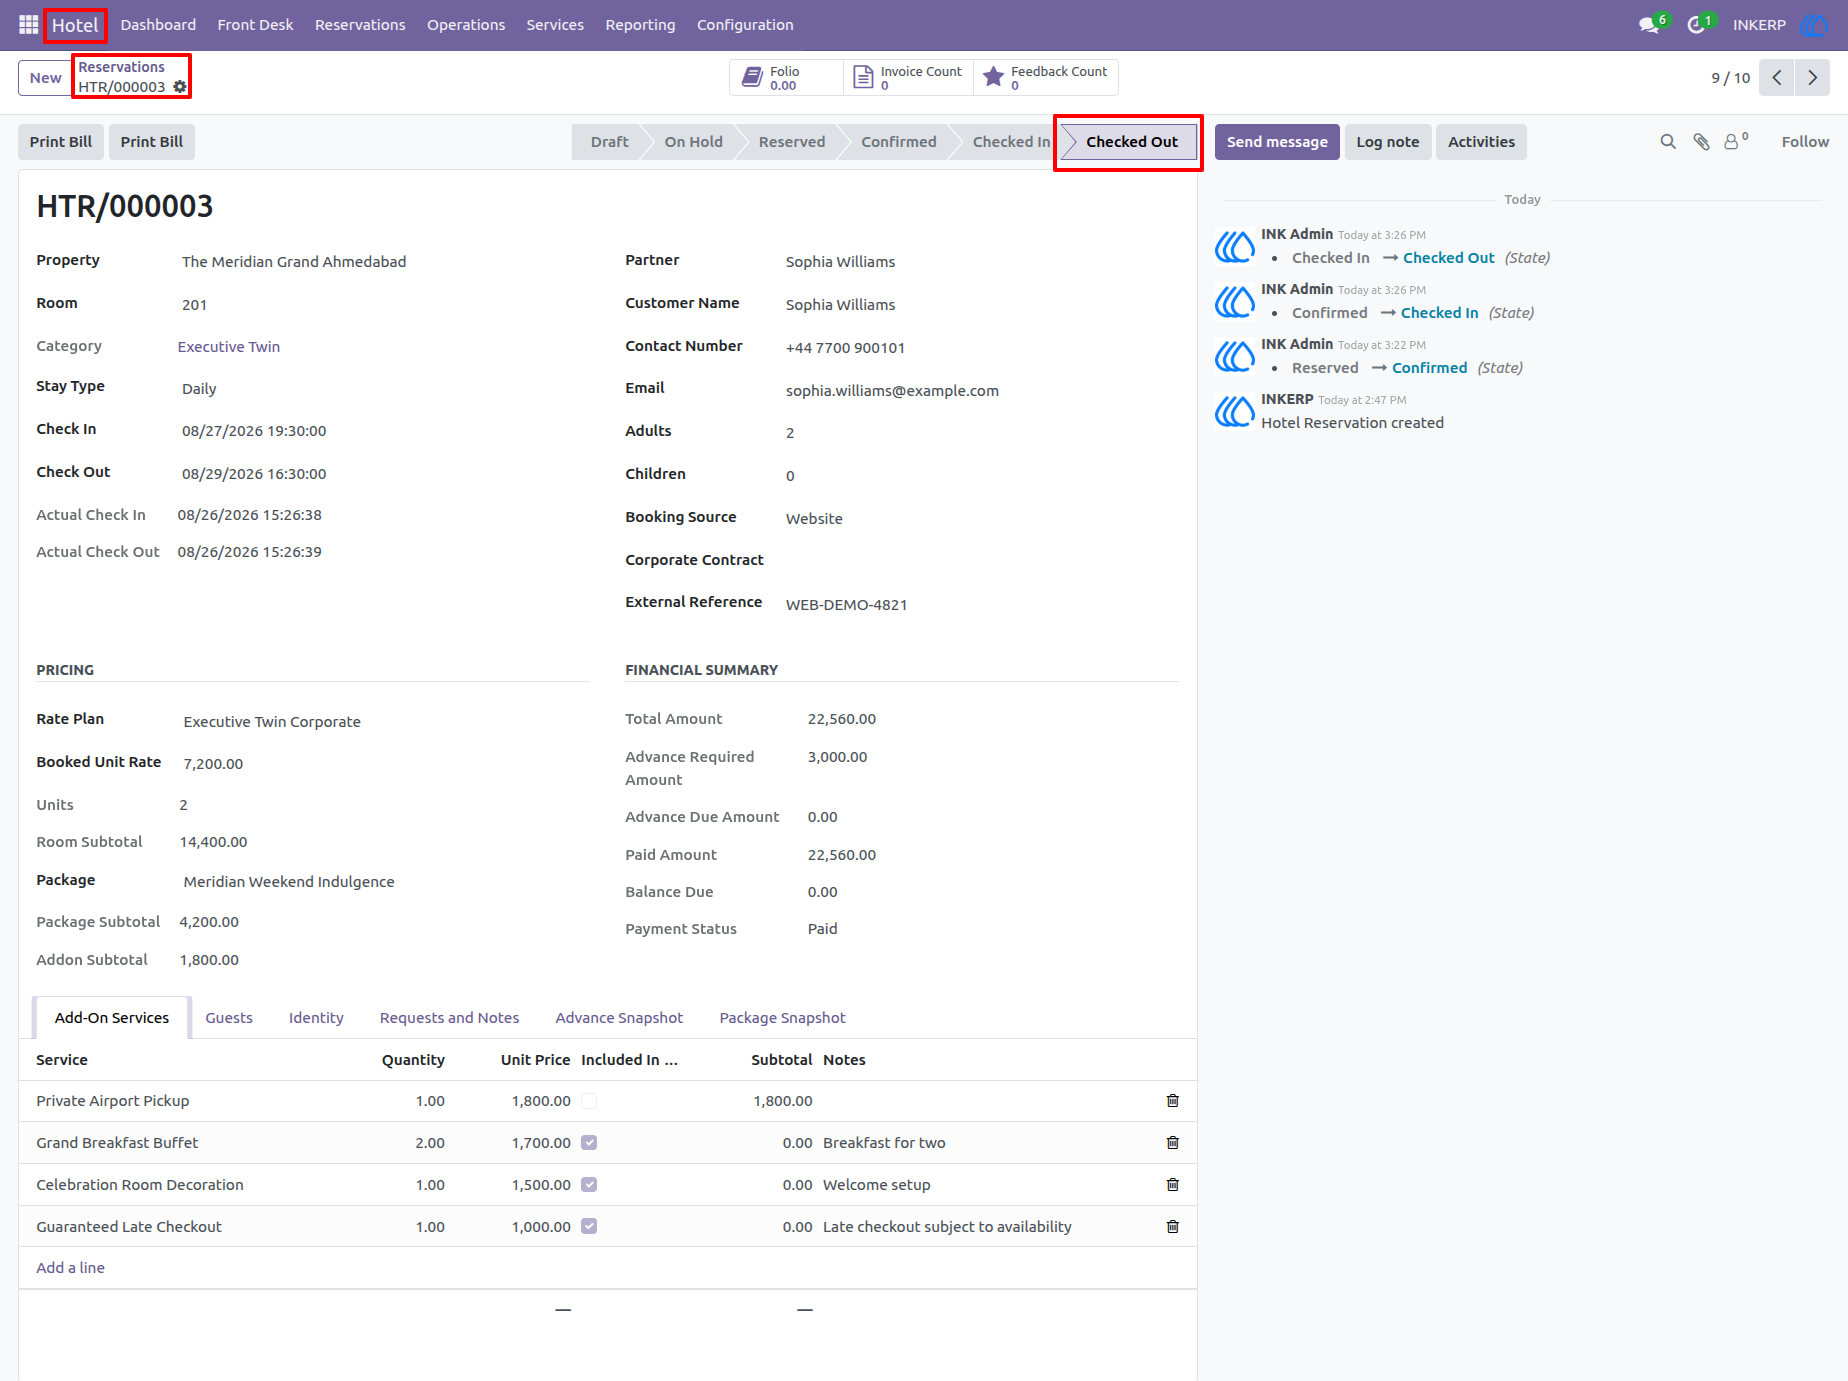1848x1381 pixels.
Task: Attach files with the paperclip icon
Action: coord(1701,142)
